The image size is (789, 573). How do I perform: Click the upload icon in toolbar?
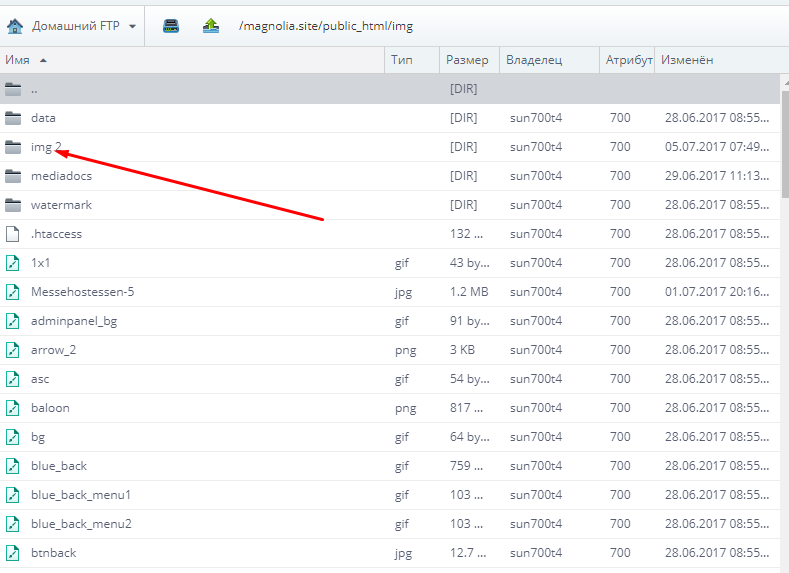[210, 25]
